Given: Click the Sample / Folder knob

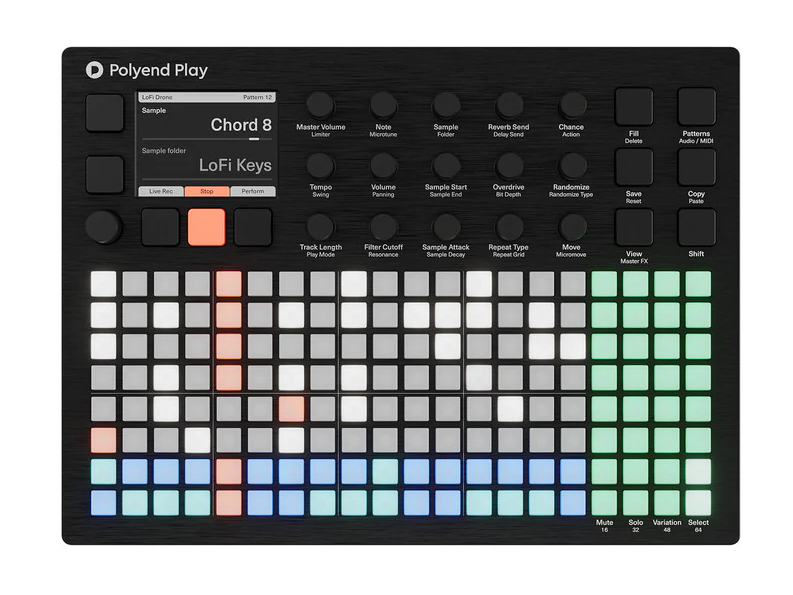Looking at the screenshot, I should click(446, 105).
